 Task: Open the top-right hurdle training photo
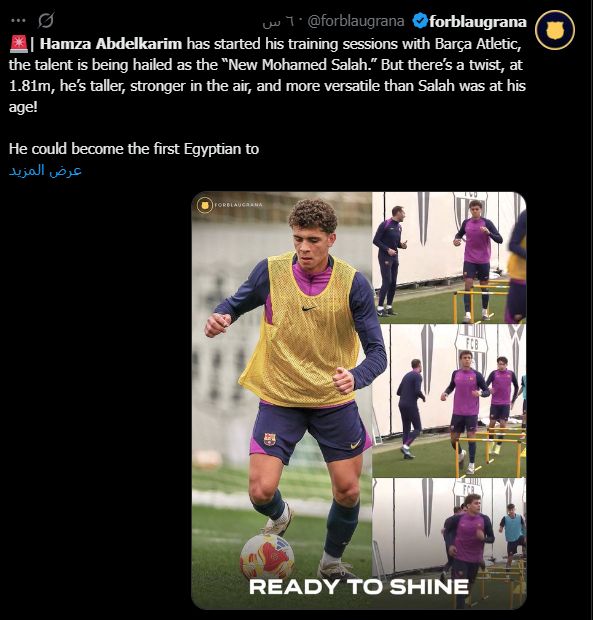(449, 257)
